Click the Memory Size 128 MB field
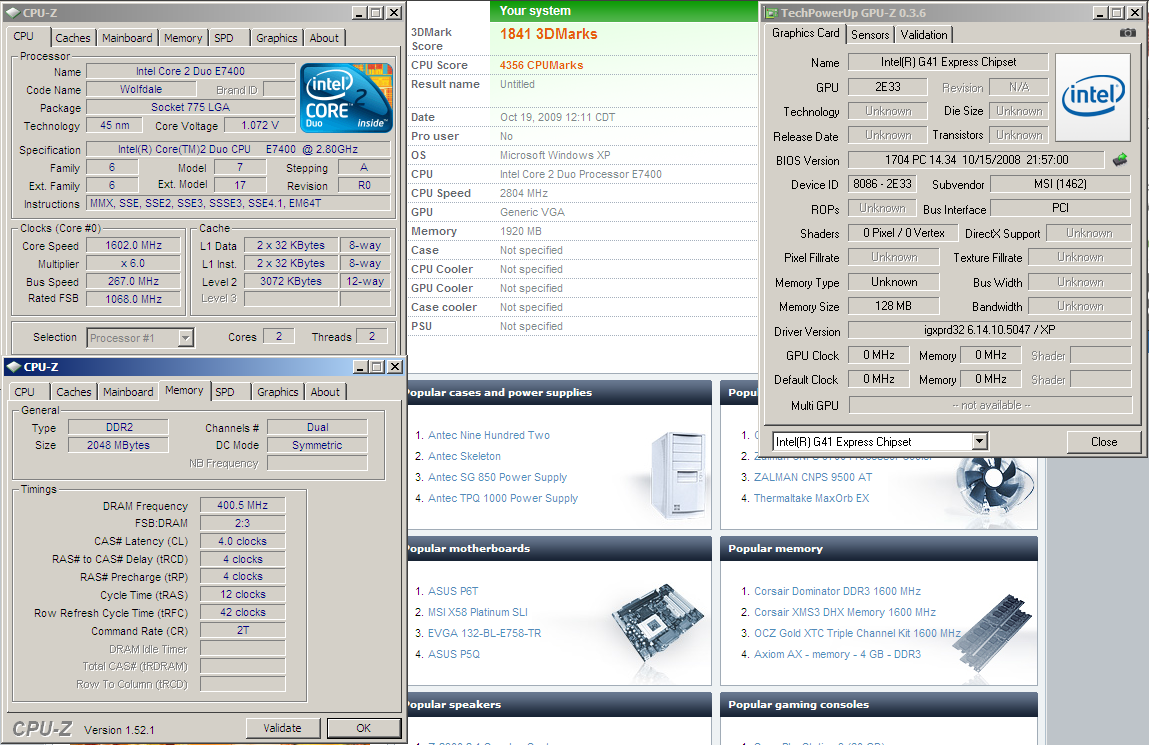The height and width of the screenshot is (745, 1149). (x=893, y=306)
